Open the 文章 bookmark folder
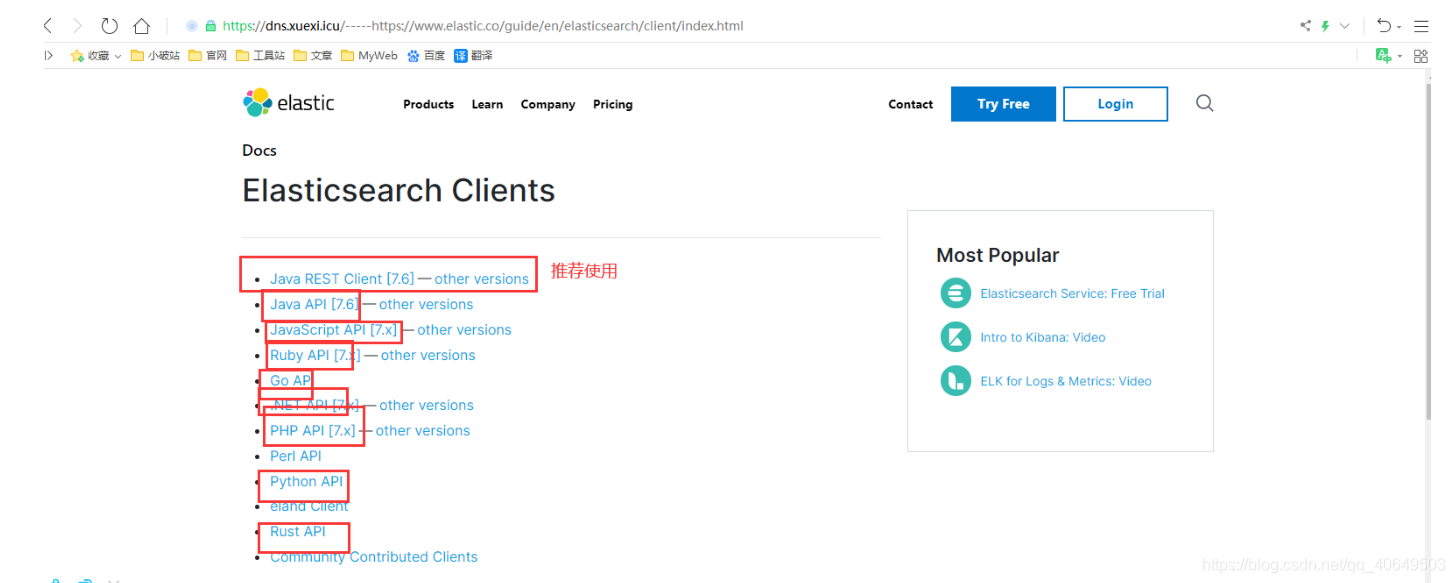 [313, 56]
